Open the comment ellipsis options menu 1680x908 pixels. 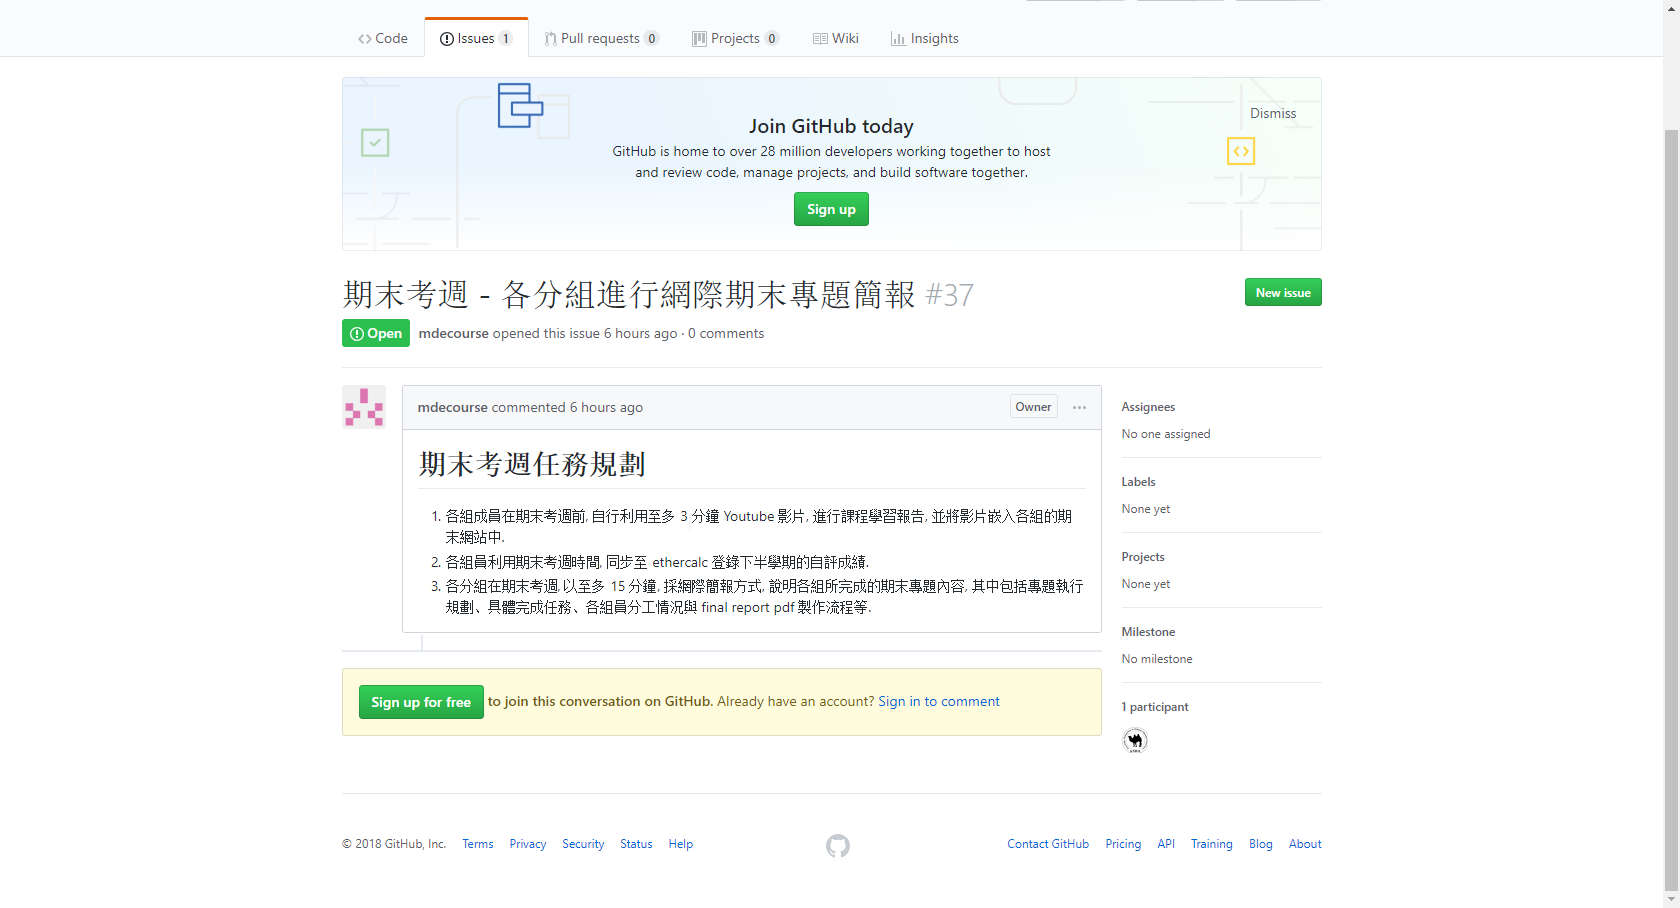tap(1079, 407)
